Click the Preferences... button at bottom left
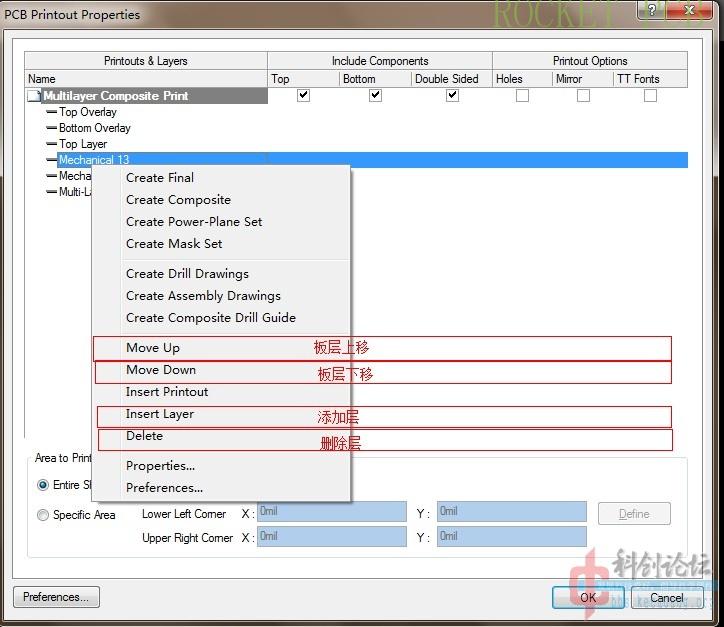724x627 pixels. click(x=56, y=597)
